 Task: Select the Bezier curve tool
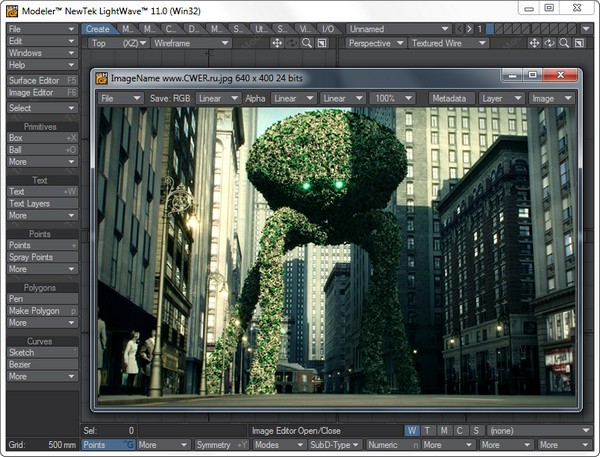point(42,364)
